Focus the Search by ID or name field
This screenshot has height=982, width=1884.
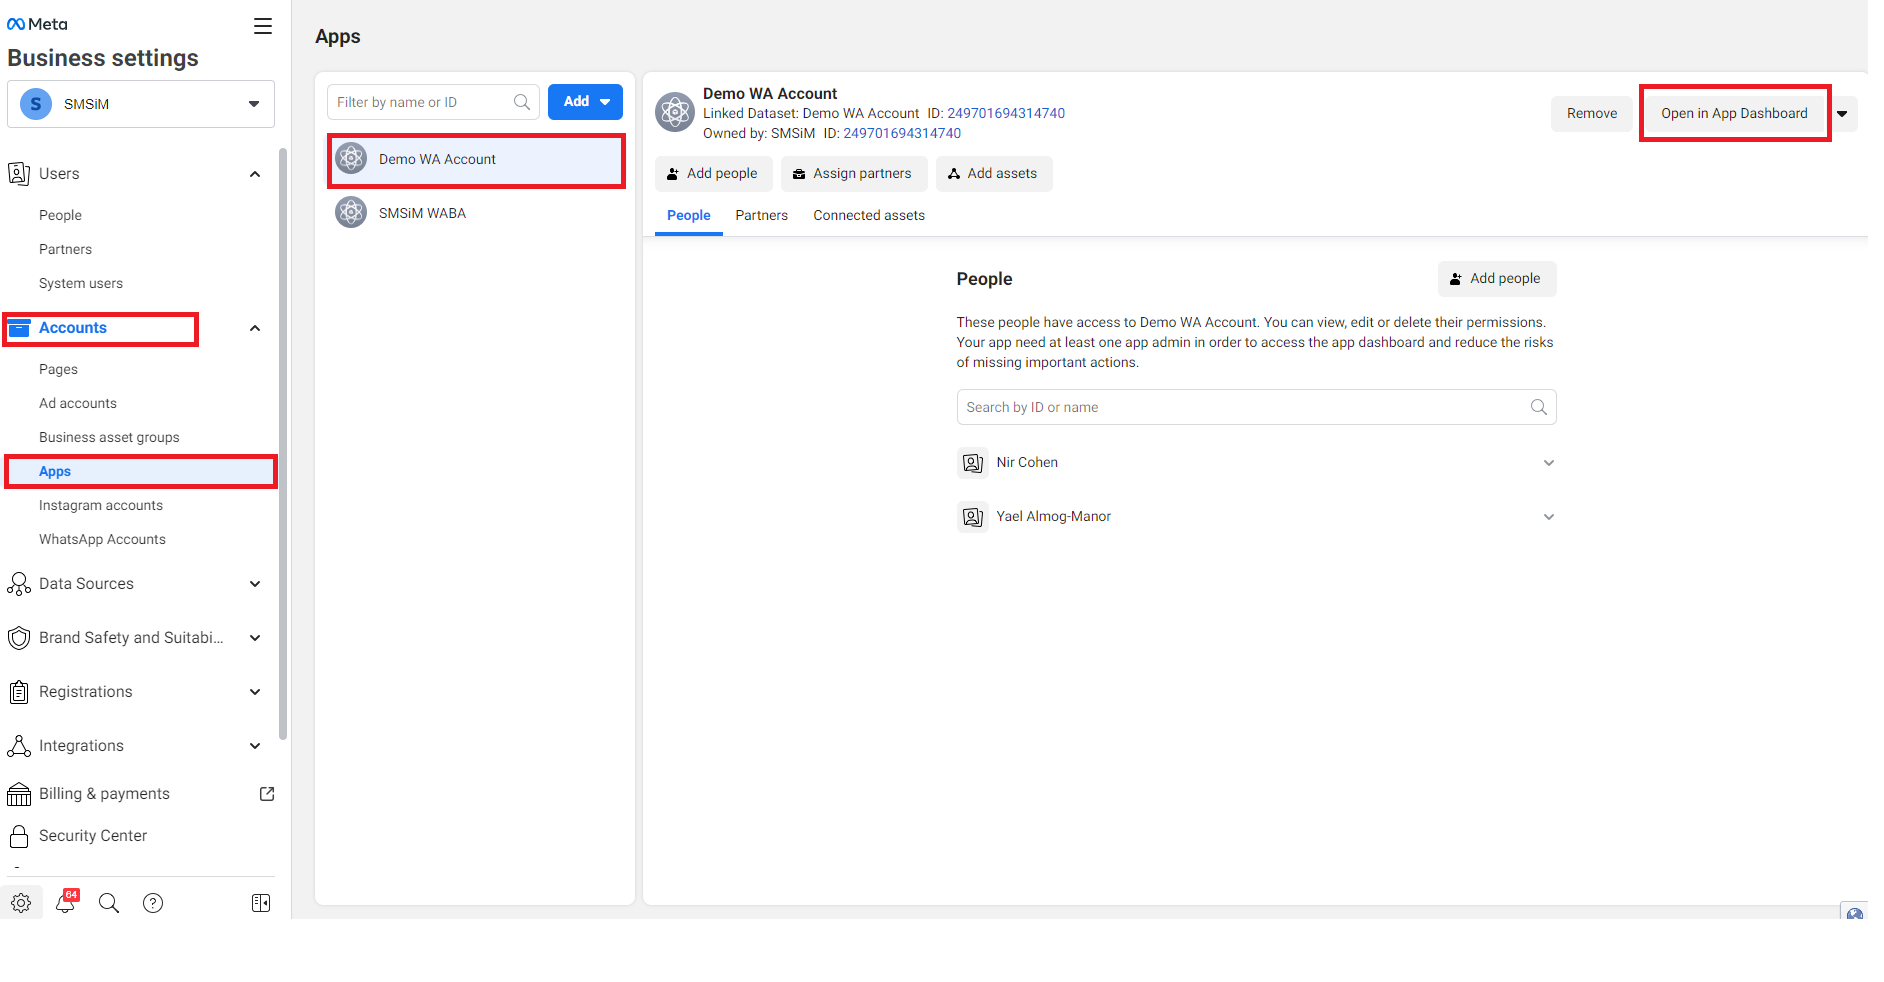tap(1256, 407)
